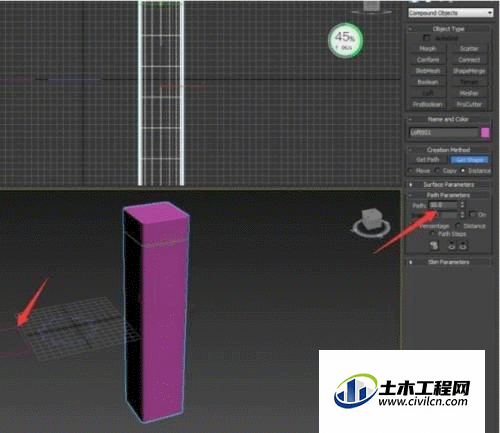
Task: Select the Copy radio option
Action: click(x=438, y=171)
